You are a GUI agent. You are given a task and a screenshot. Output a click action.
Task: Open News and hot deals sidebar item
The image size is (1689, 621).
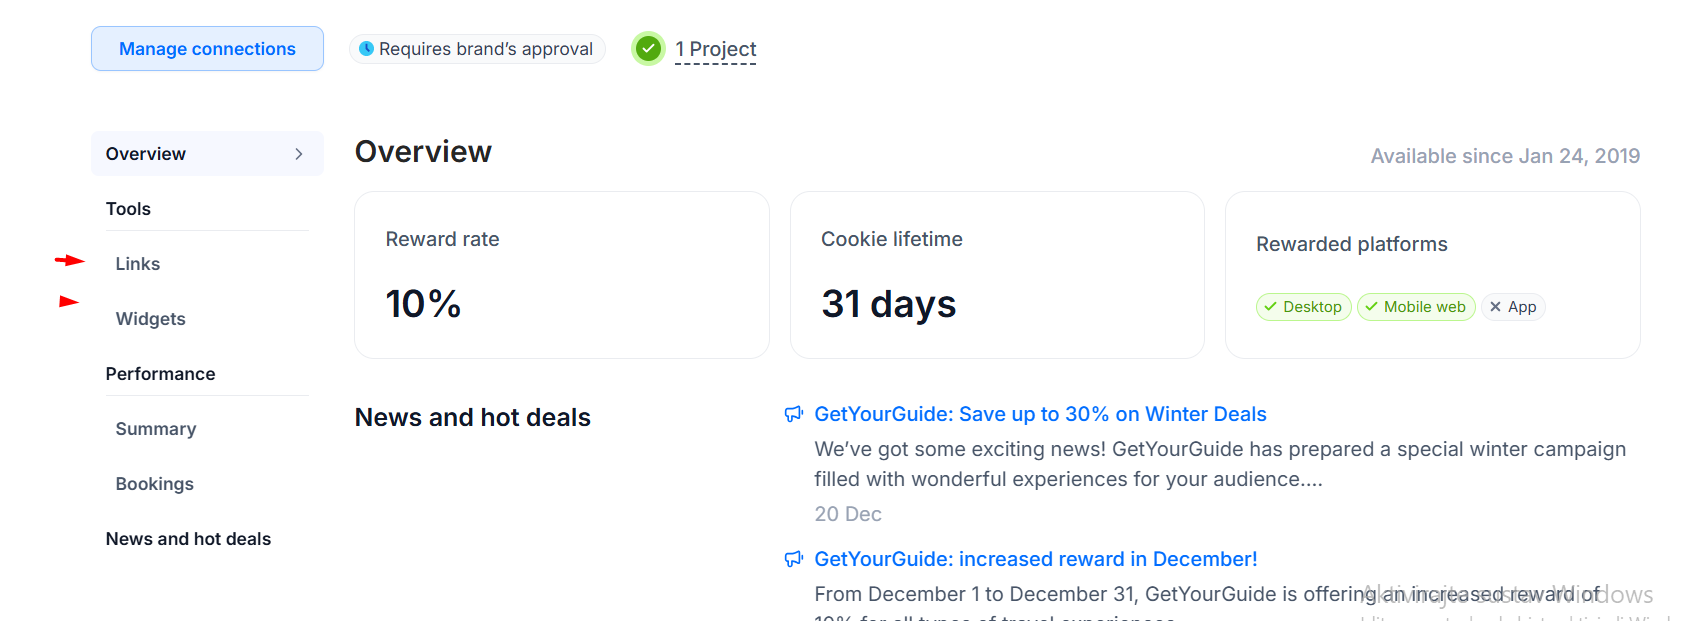tap(188, 539)
